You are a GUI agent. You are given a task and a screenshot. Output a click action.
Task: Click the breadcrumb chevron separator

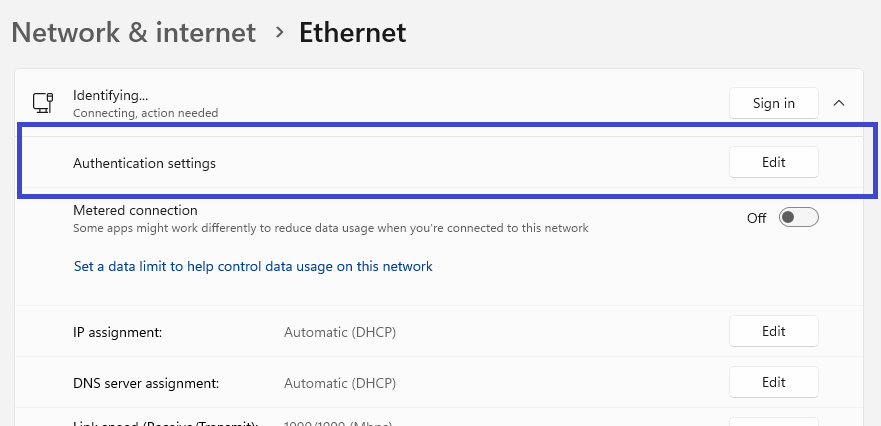278,33
